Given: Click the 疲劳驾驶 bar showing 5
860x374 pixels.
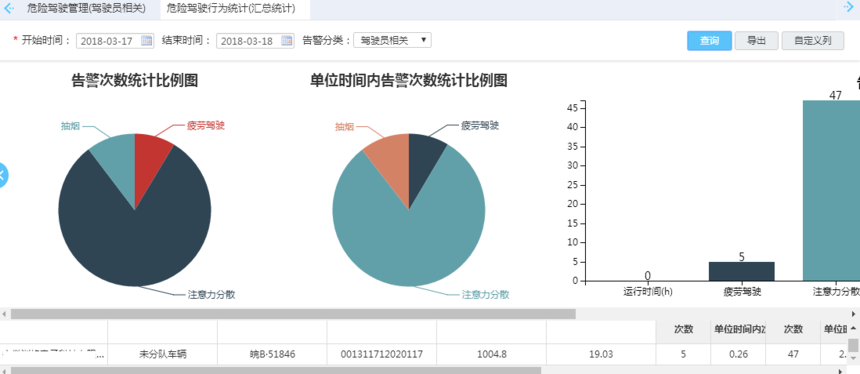Looking at the screenshot, I should point(742,271).
